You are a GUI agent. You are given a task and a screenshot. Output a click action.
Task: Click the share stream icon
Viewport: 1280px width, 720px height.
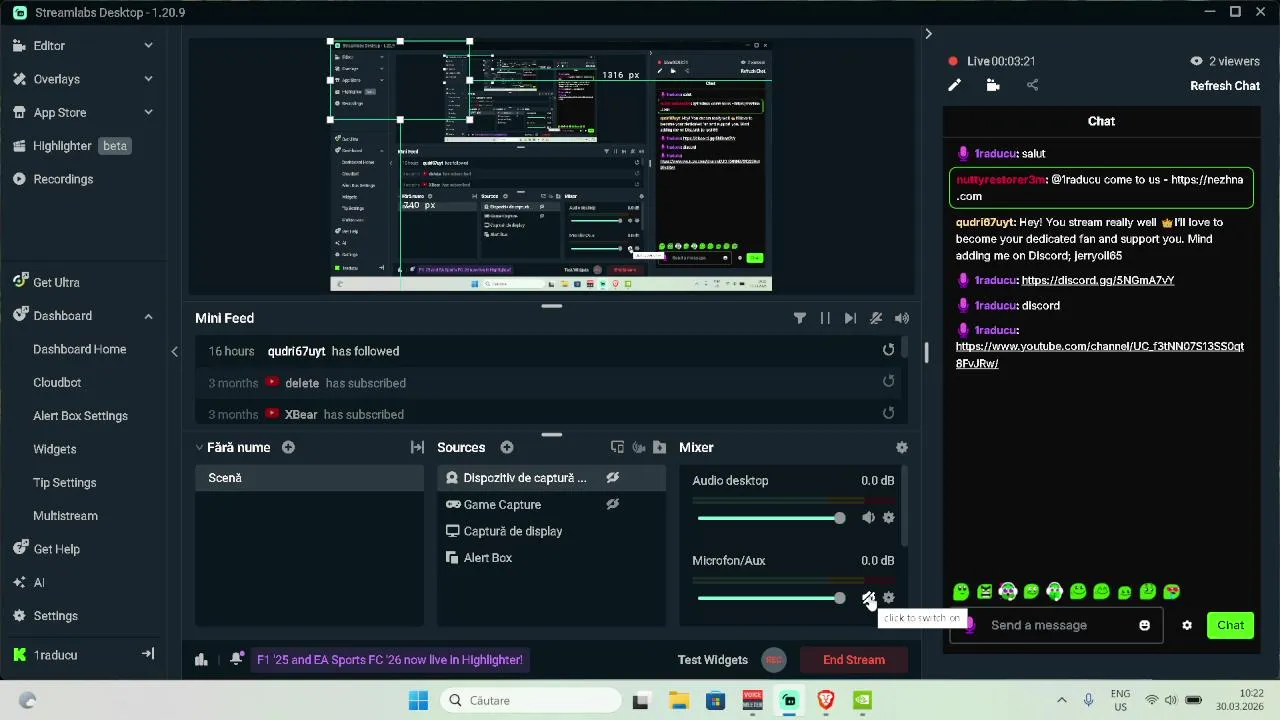pyautogui.click(x=1032, y=86)
